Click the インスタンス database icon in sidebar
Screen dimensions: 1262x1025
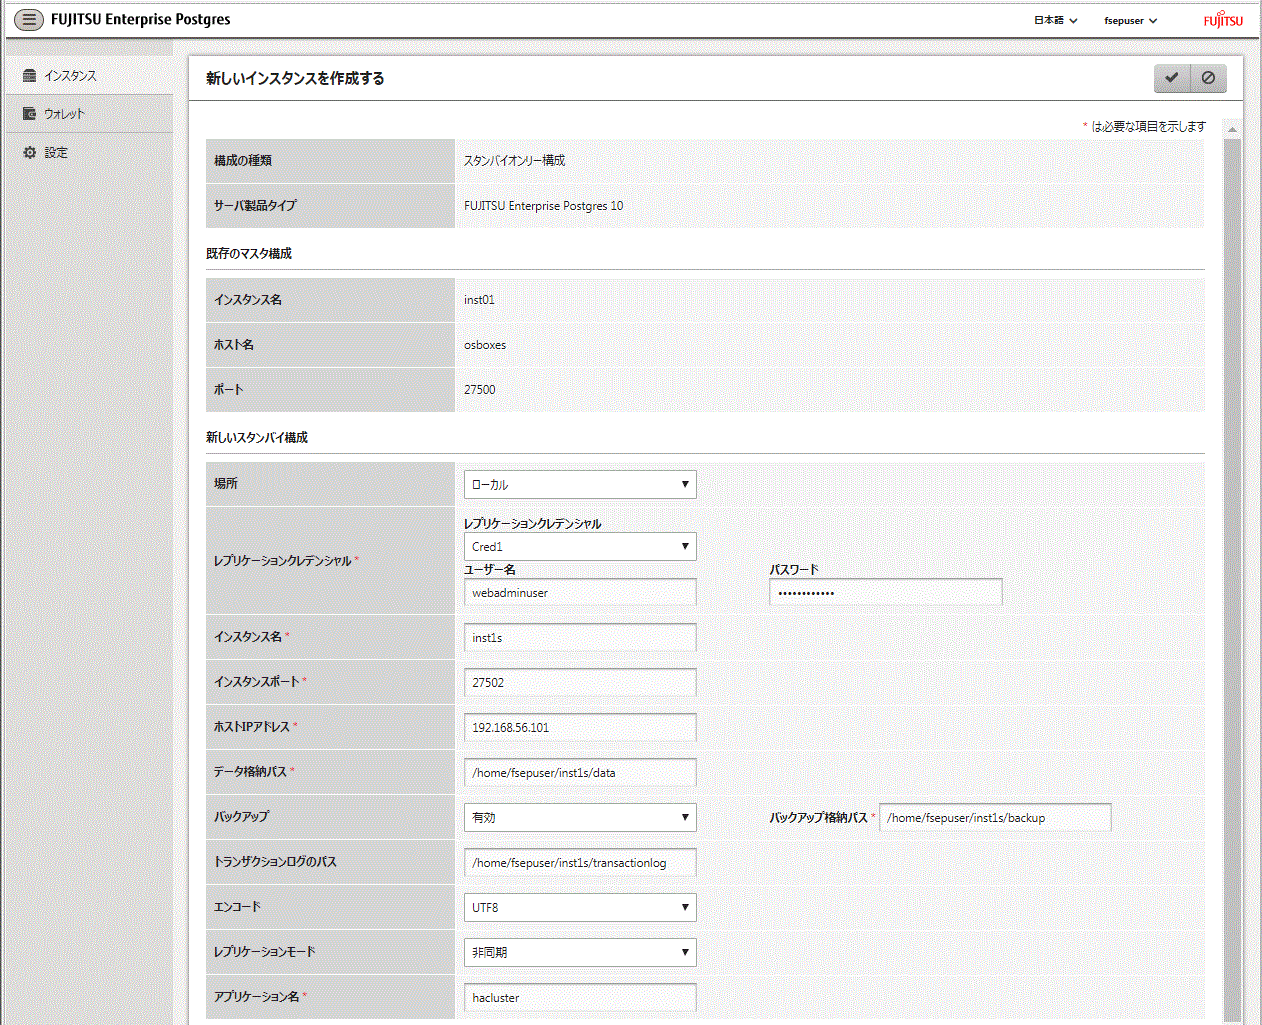30,76
